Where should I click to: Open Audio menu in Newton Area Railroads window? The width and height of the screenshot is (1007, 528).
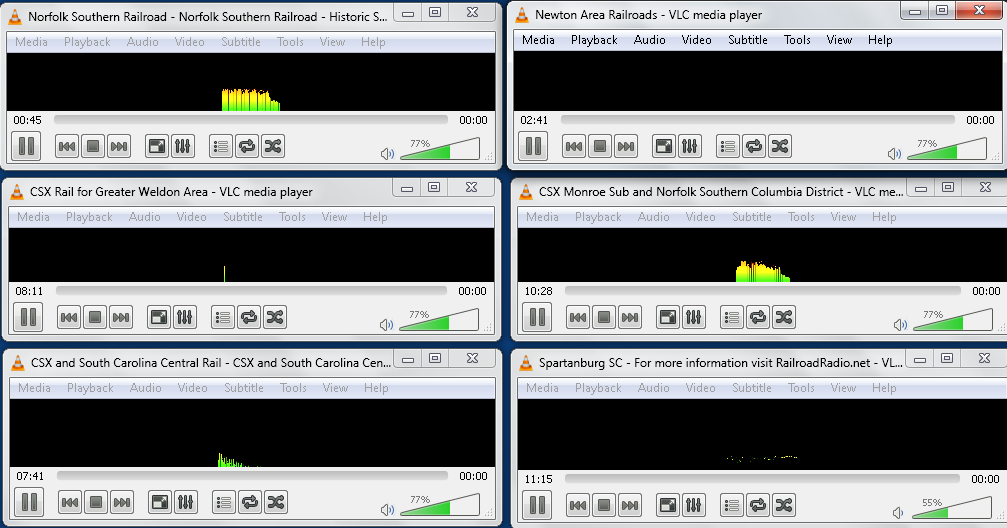click(x=649, y=40)
